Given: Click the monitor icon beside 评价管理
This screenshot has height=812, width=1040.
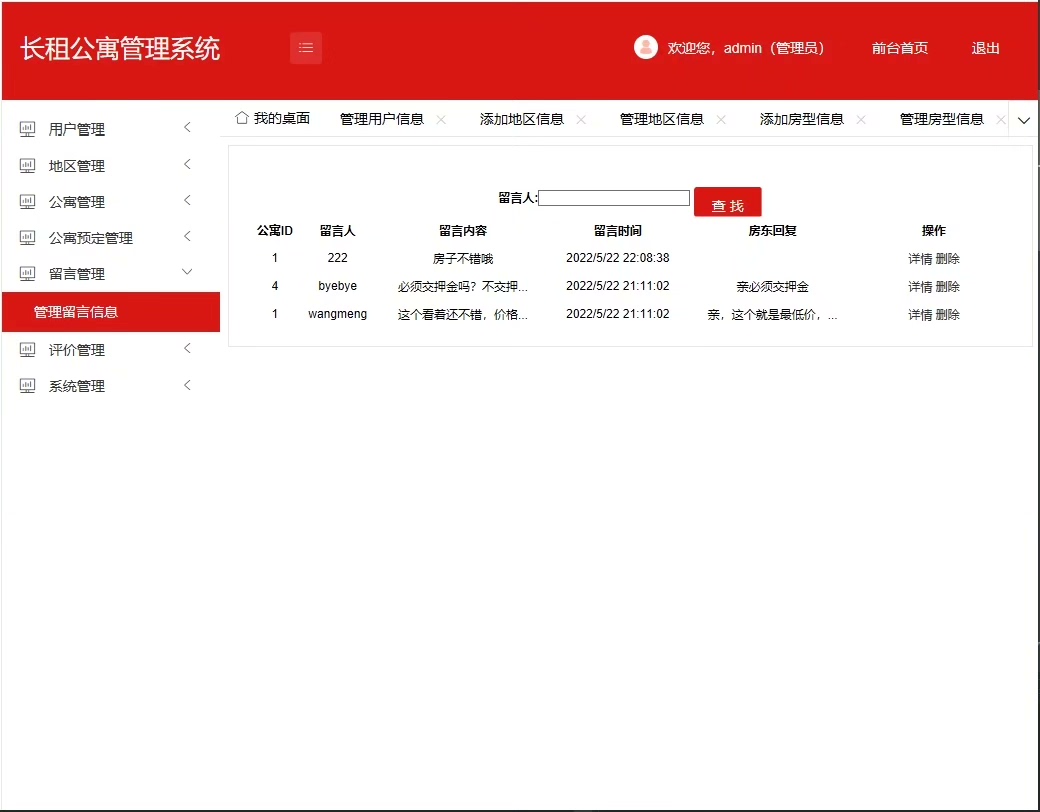Looking at the screenshot, I should (x=28, y=350).
